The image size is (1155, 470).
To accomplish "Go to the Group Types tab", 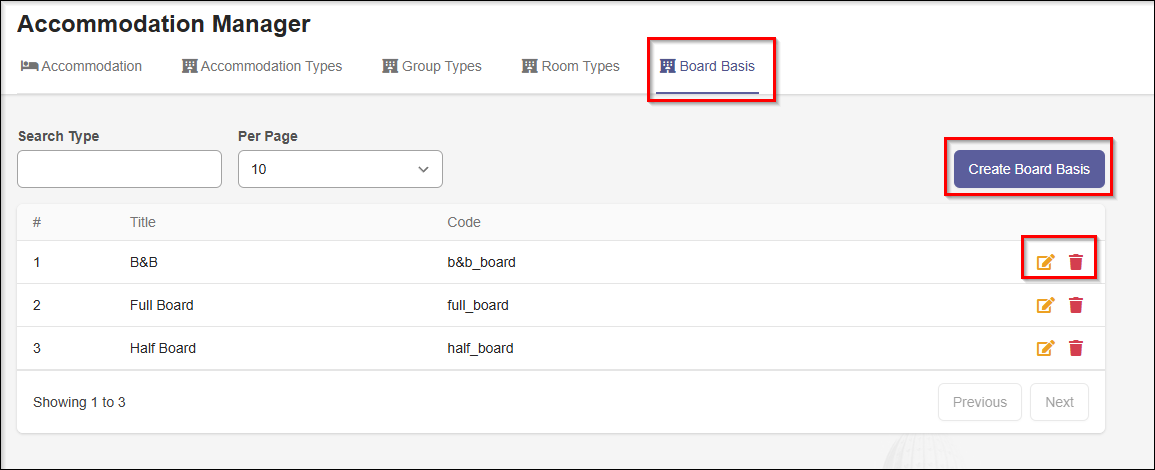I will (x=441, y=66).
